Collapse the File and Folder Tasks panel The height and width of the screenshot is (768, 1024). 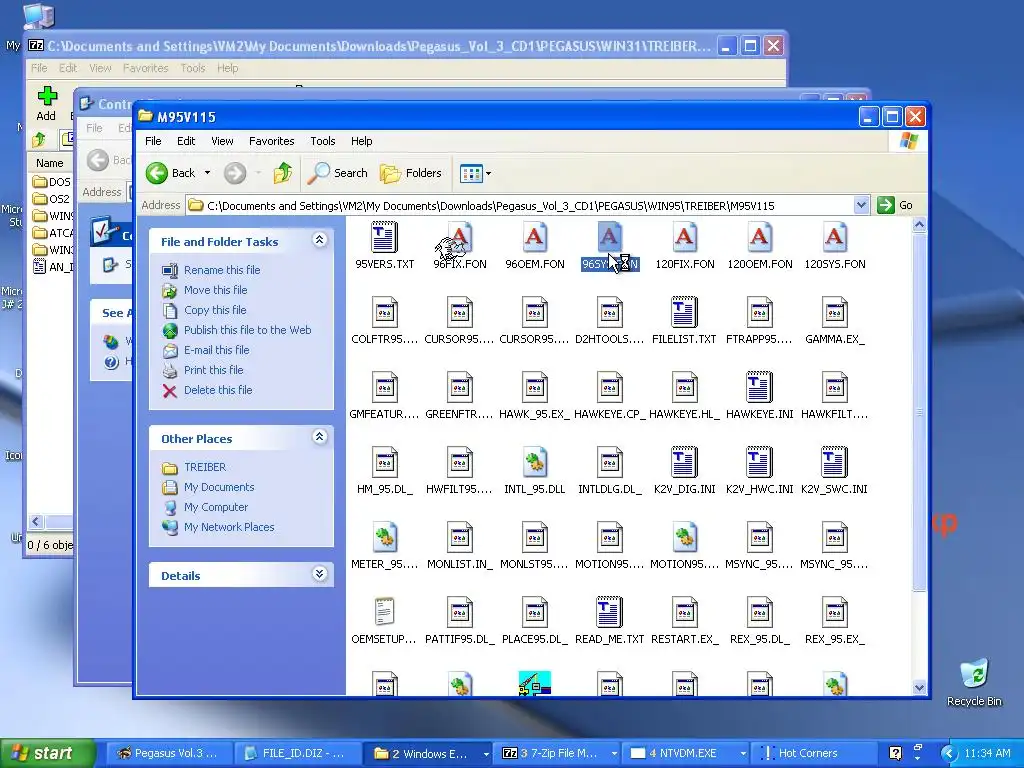pos(319,240)
